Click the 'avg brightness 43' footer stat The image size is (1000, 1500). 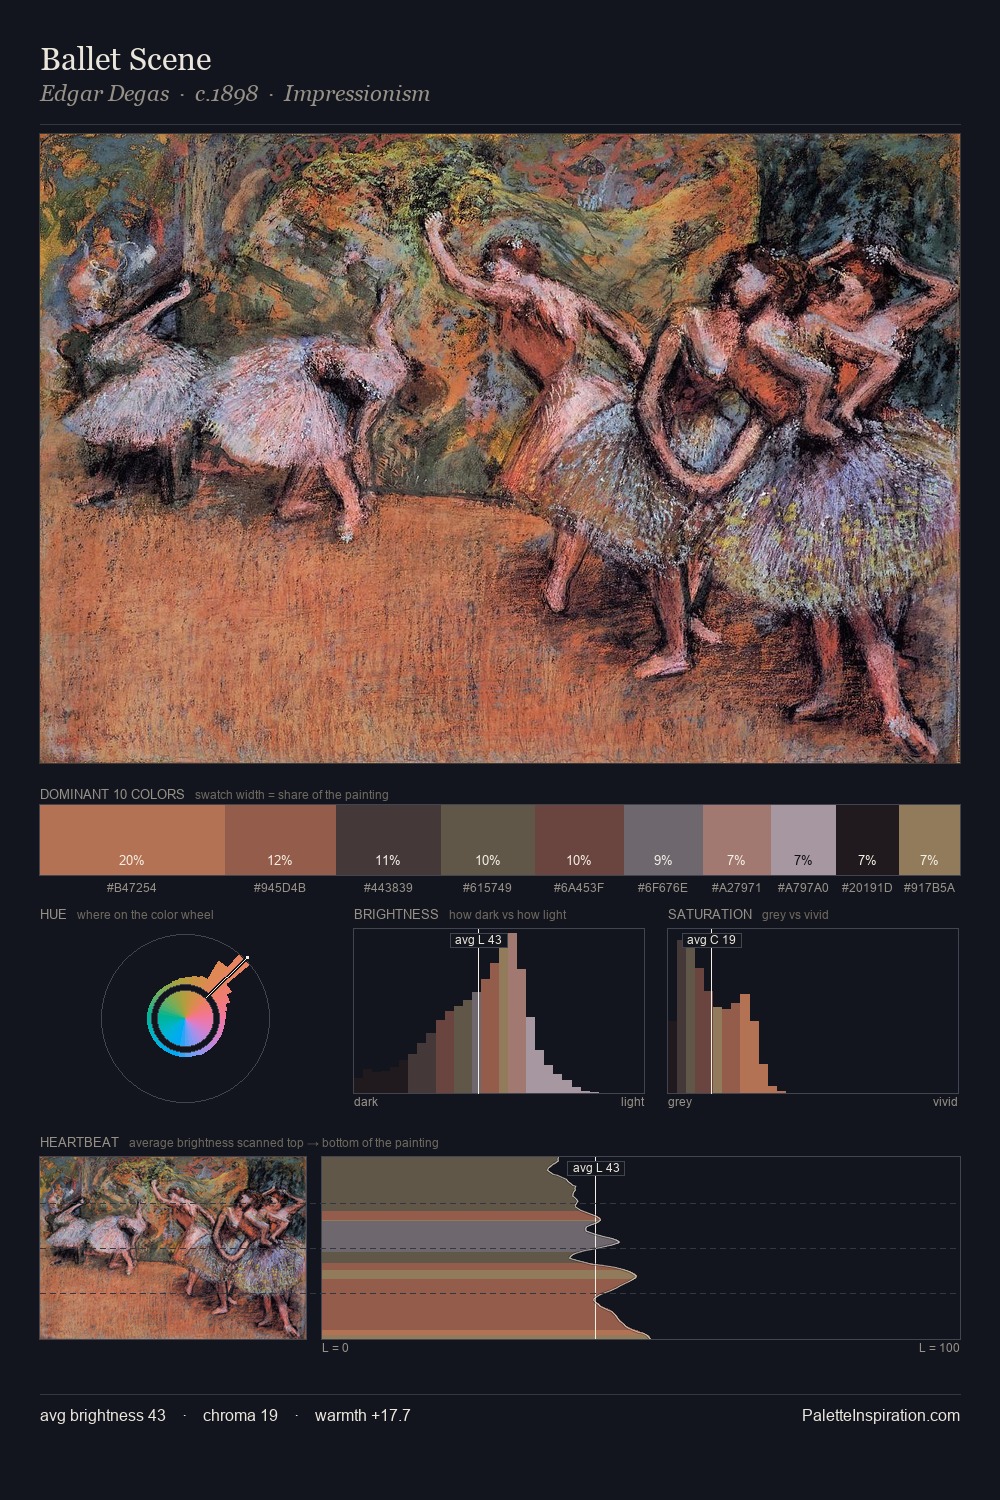click(x=103, y=1416)
